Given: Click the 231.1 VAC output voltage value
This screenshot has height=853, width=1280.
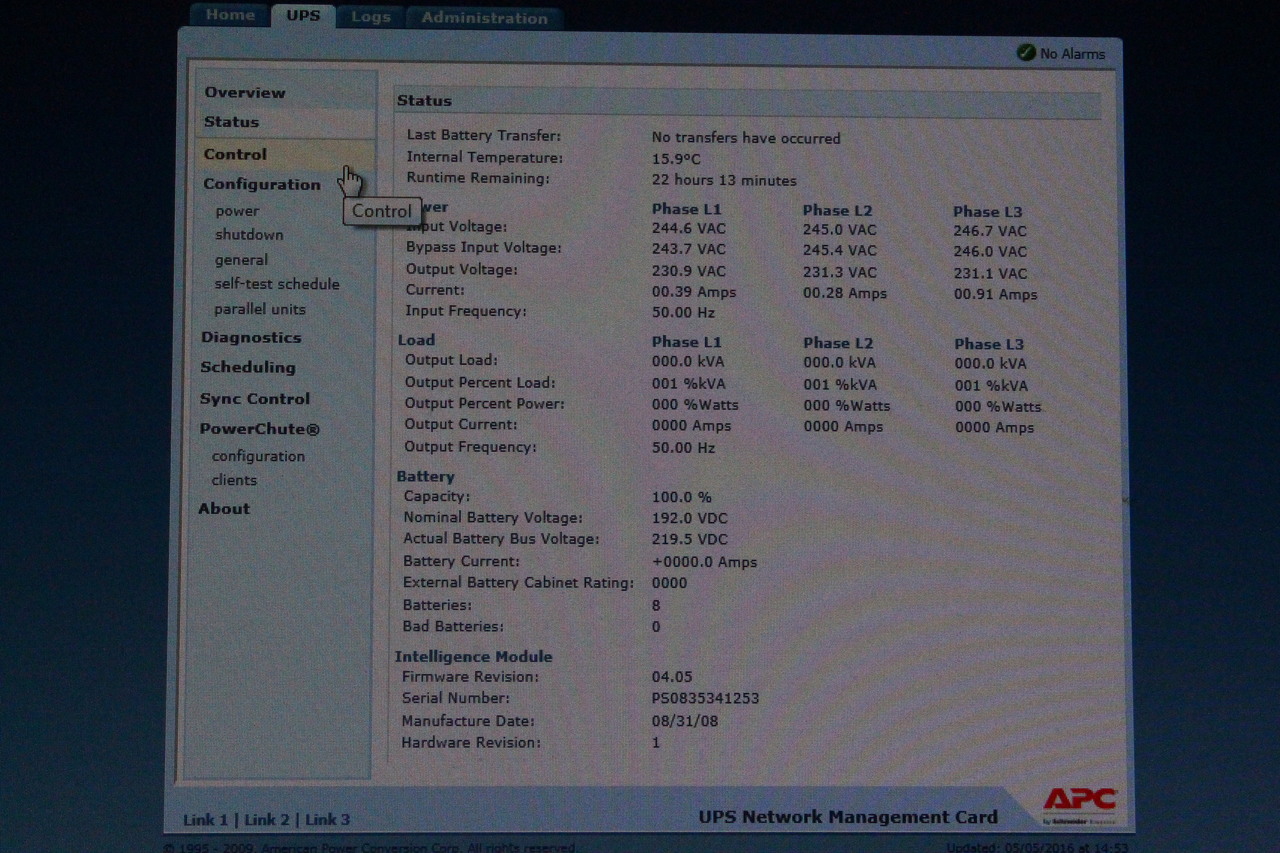Looking at the screenshot, I should (x=990, y=273).
